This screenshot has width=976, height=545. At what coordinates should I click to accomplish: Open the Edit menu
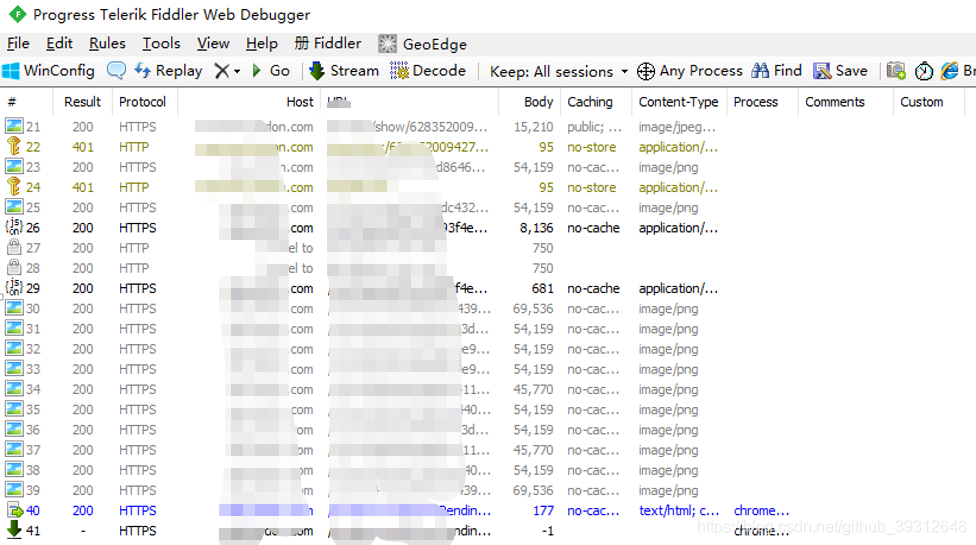tap(59, 44)
